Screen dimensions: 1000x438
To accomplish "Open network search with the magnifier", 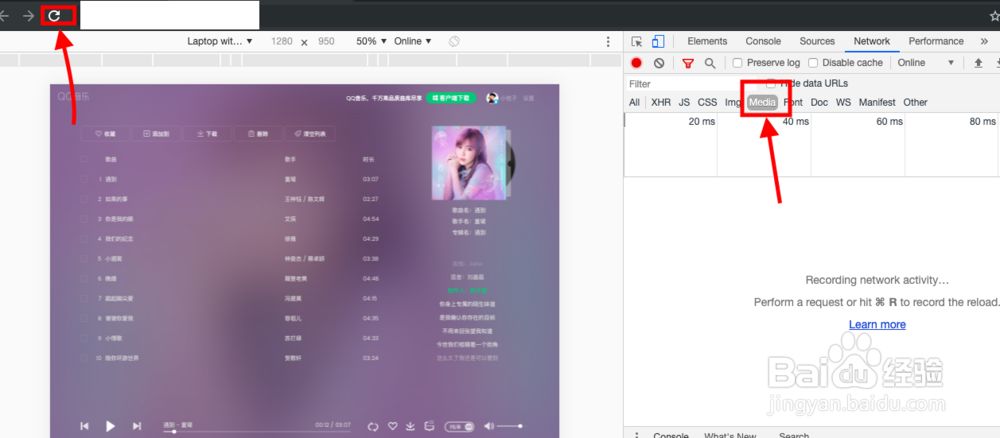I will click(710, 62).
